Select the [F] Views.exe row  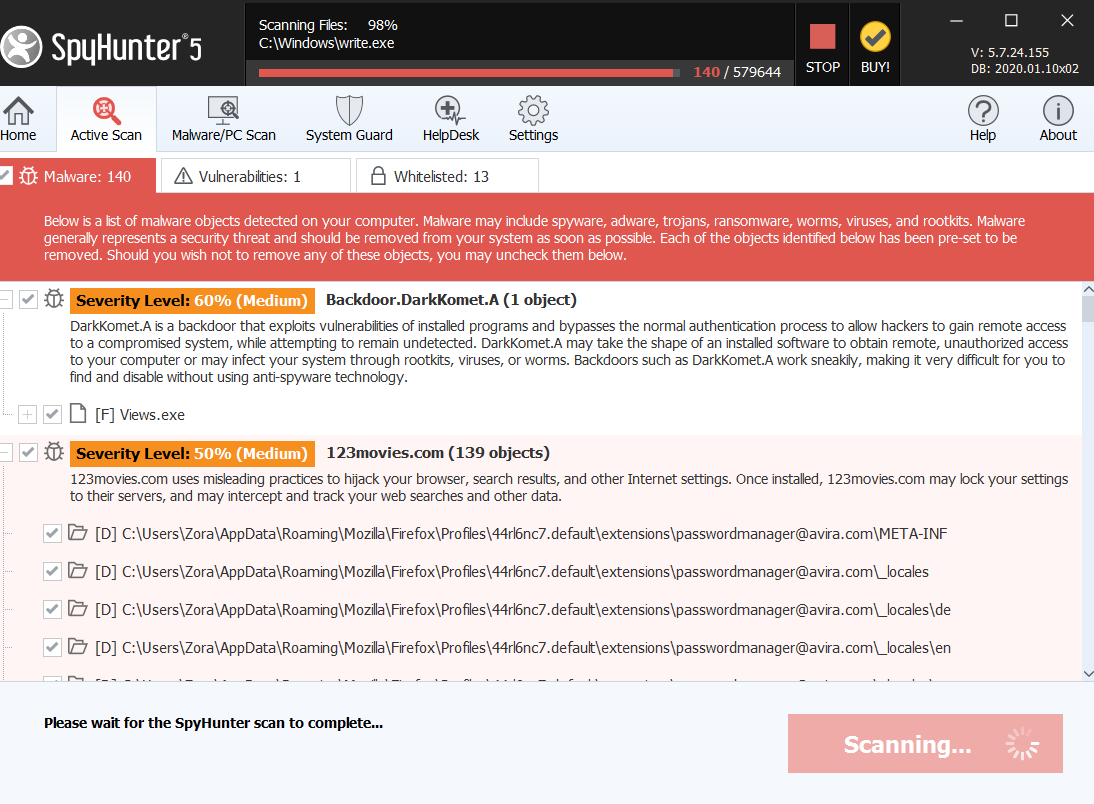coord(140,415)
